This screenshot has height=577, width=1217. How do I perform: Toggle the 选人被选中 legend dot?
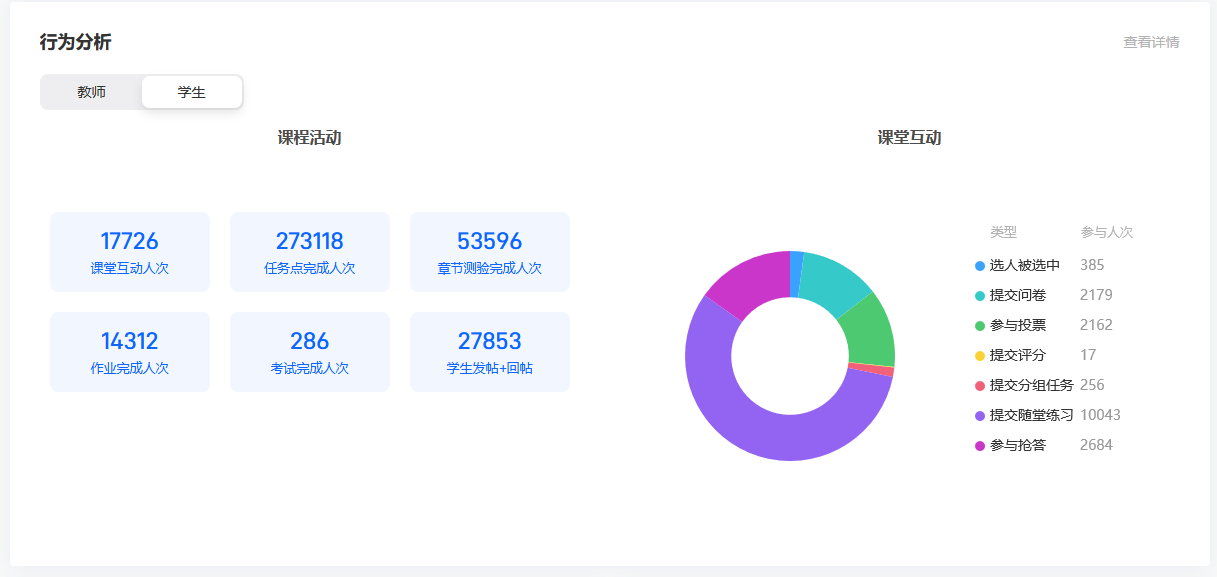click(980, 265)
